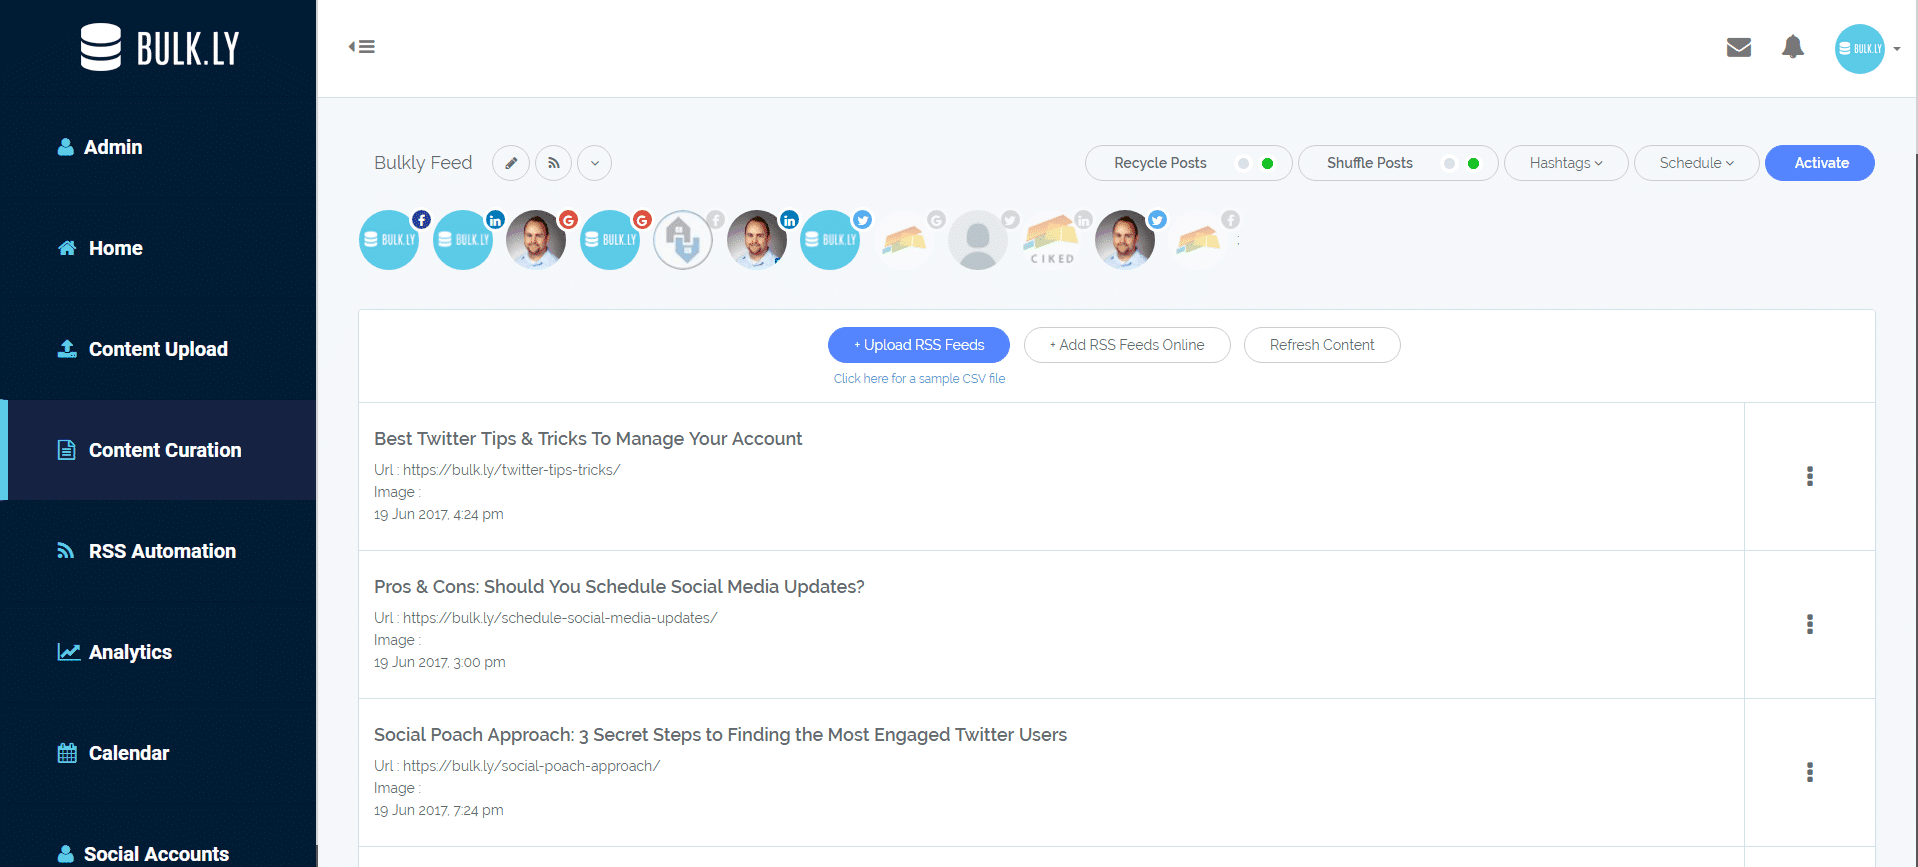Click Upload RSS Feeds button
This screenshot has width=1918, height=867.
pyautogui.click(x=919, y=345)
